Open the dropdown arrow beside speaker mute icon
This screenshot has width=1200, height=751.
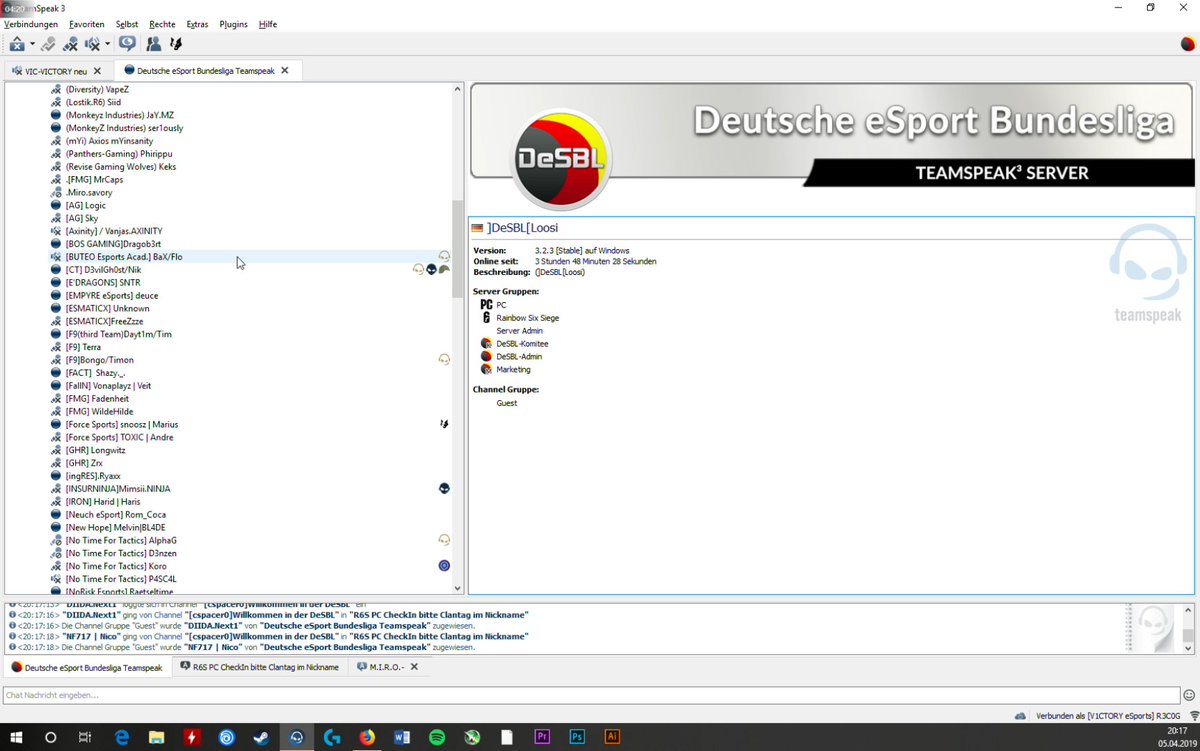[x=107, y=44]
